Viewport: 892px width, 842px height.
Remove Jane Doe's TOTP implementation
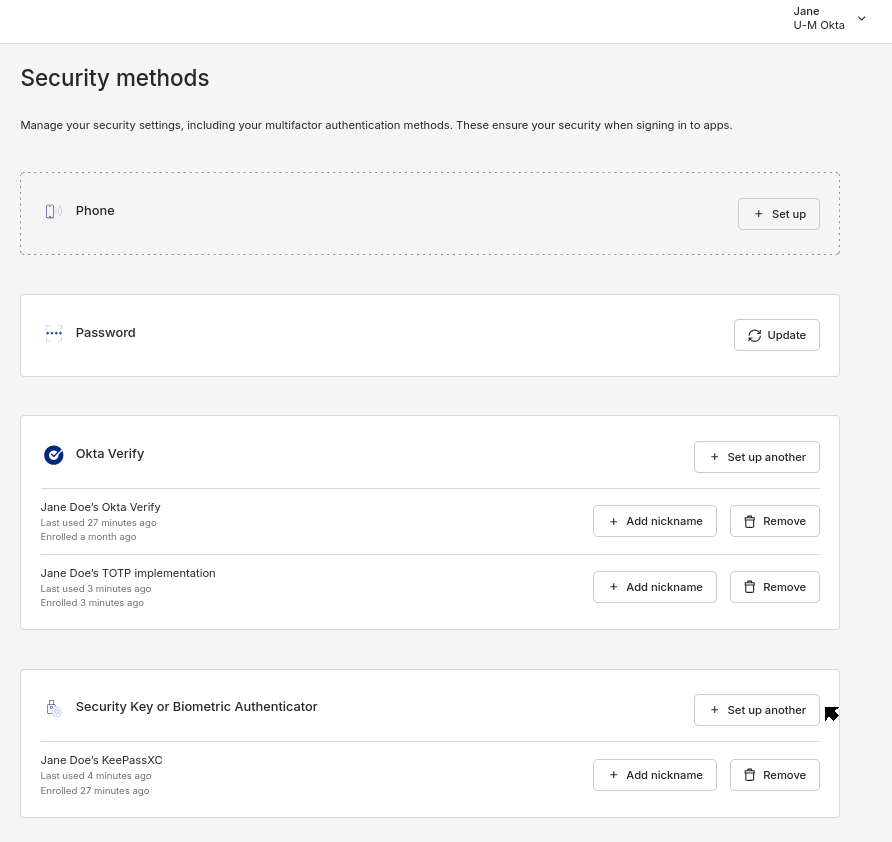[775, 587]
